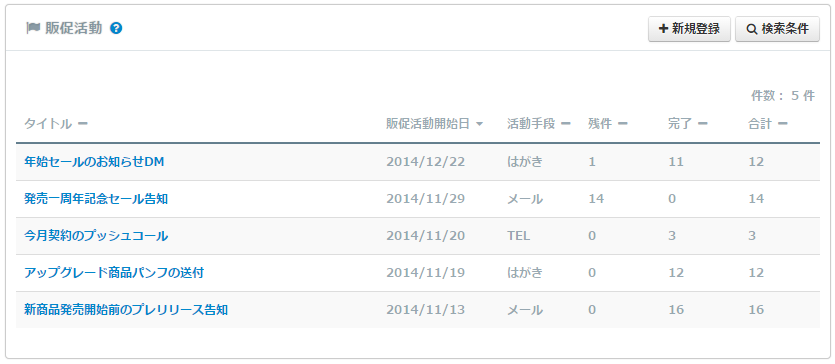Viewport: 835px width, 364px height.
Task: Sort the list by the タイトル column header
Action: (48, 124)
